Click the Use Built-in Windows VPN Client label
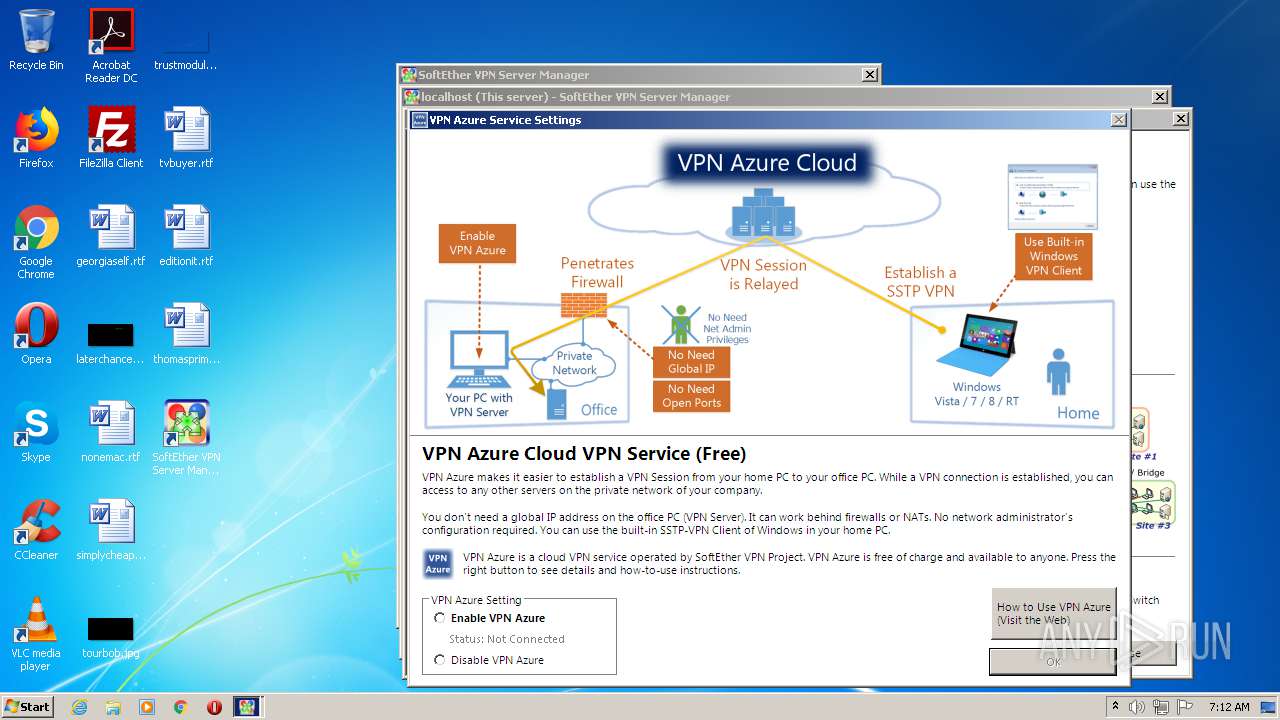The height and width of the screenshot is (720, 1280). tap(1053, 256)
